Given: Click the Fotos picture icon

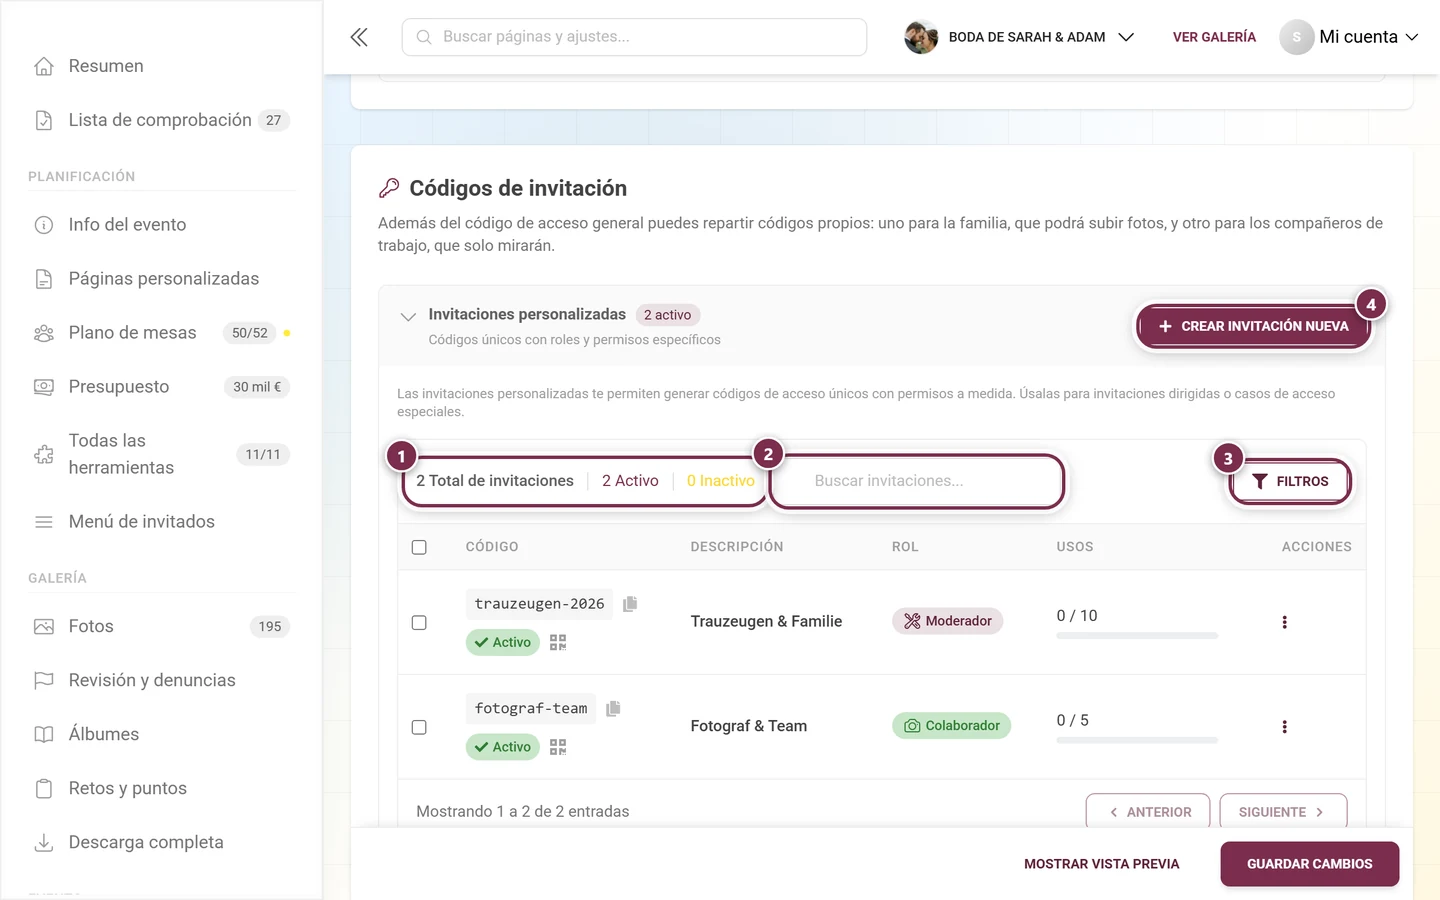Looking at the screenshot, I should coord(44,627).
